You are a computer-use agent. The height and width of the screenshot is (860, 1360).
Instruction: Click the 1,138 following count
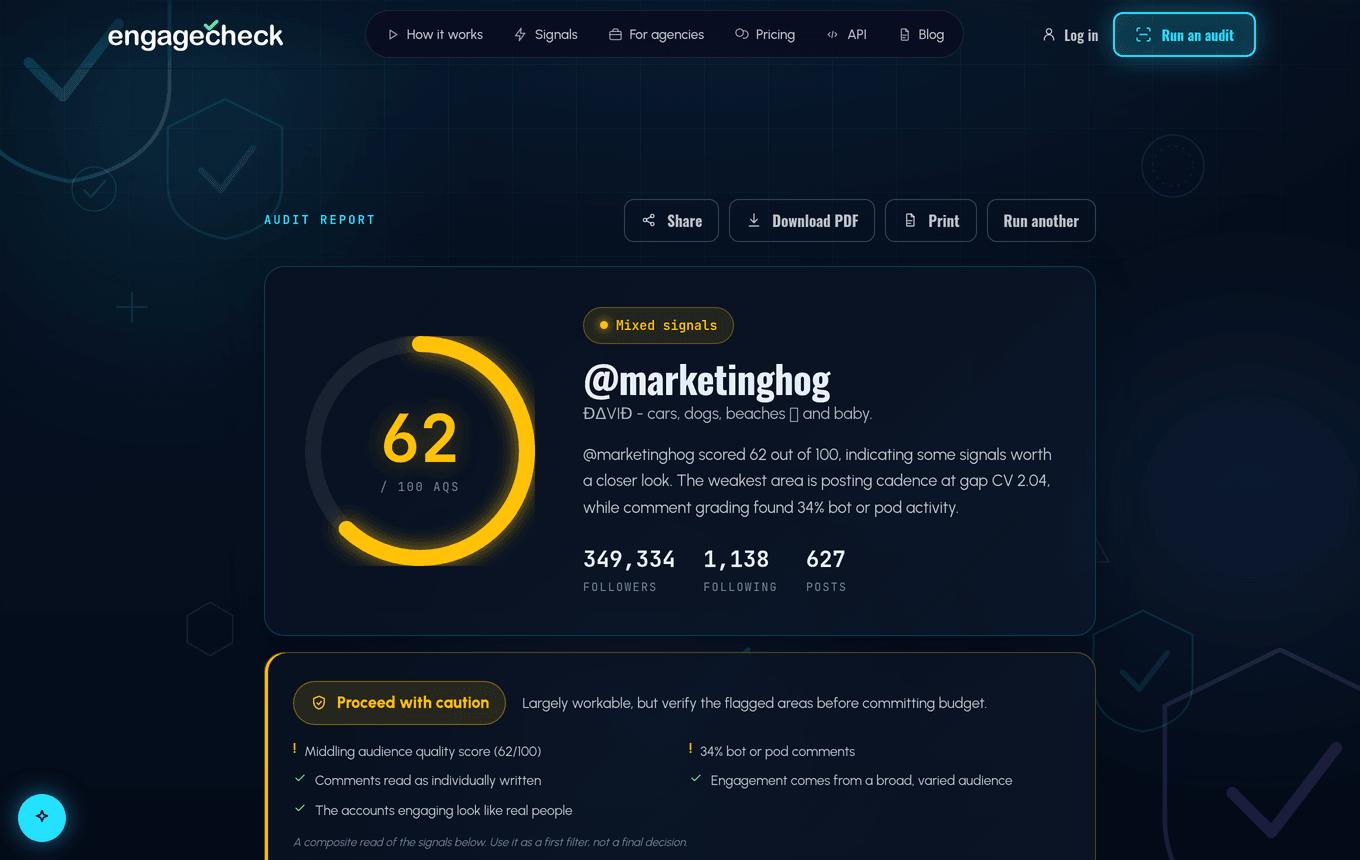point(736,559)
